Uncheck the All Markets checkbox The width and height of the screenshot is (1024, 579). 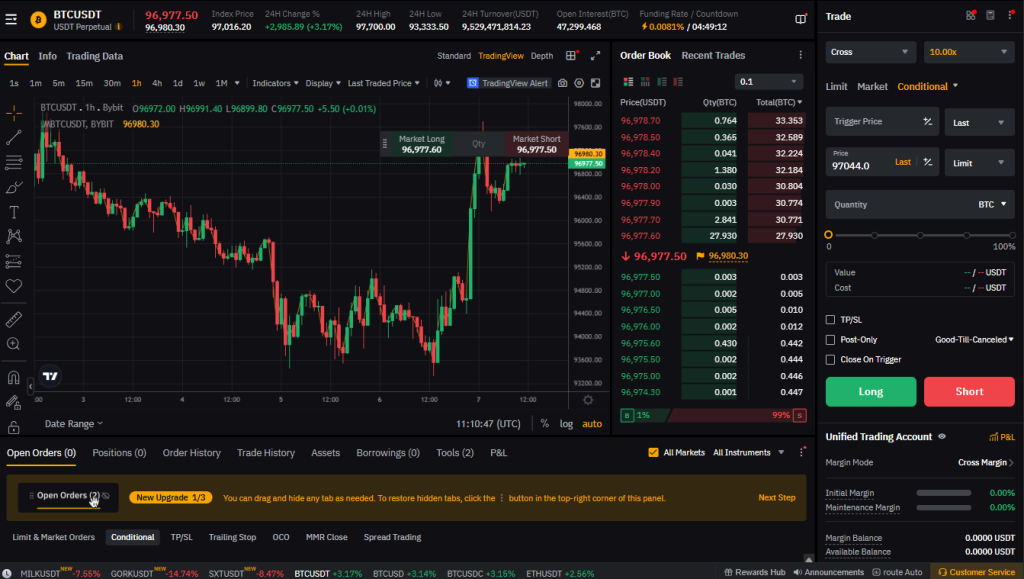click(x=654, y=453)
